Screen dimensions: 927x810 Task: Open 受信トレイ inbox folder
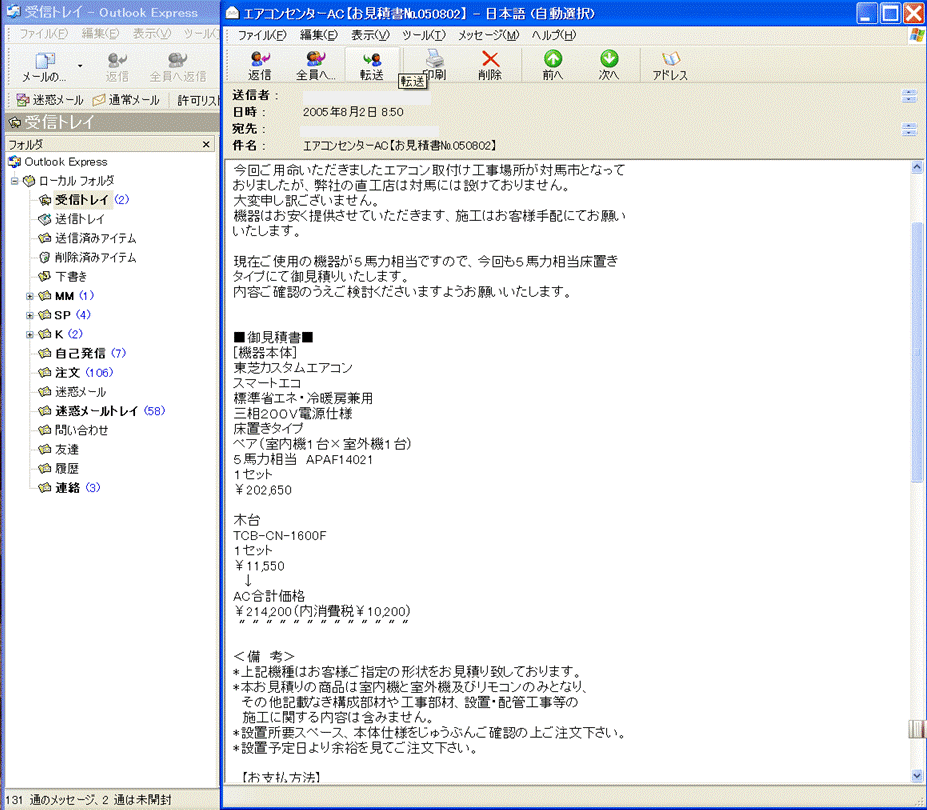pos(83,200)
